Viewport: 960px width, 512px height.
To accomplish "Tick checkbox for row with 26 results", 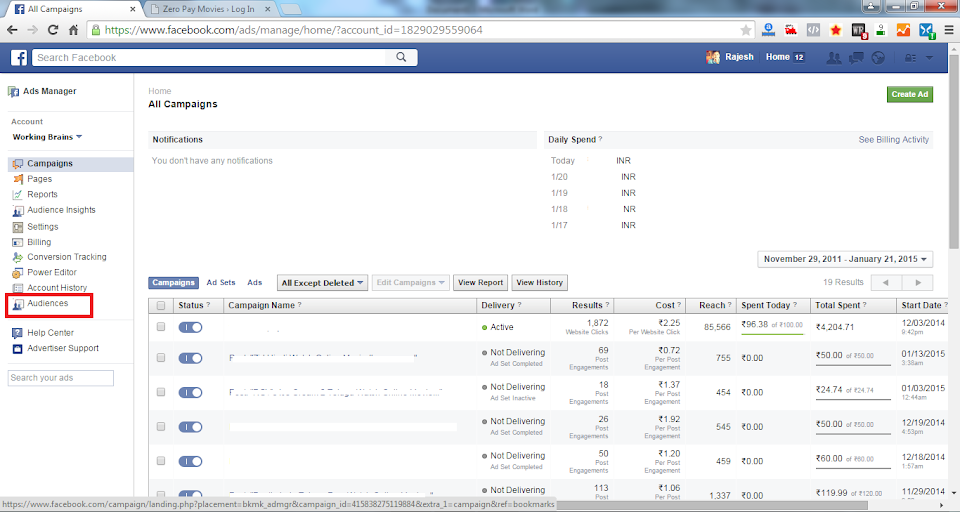I will pos(161,426).
